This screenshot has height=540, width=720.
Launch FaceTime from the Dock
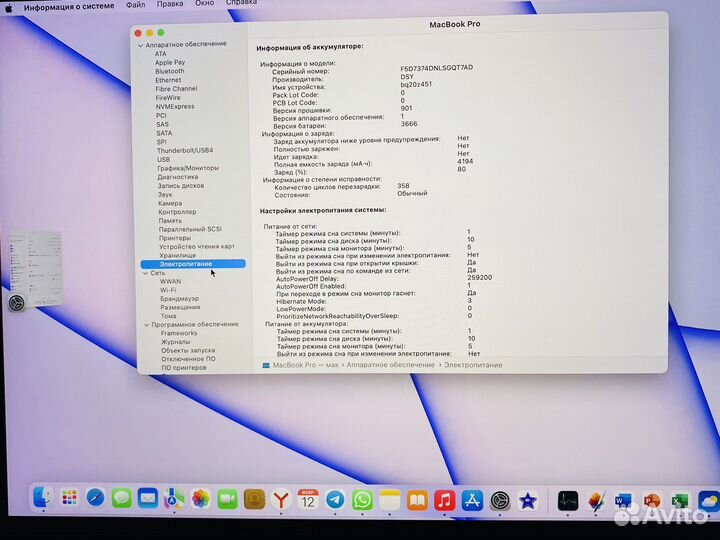point(227,500)
